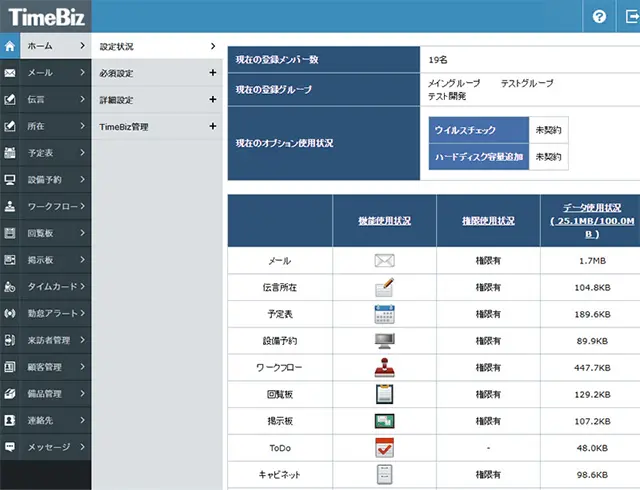Click the 権限使用状況 column header link

(488, 220)
